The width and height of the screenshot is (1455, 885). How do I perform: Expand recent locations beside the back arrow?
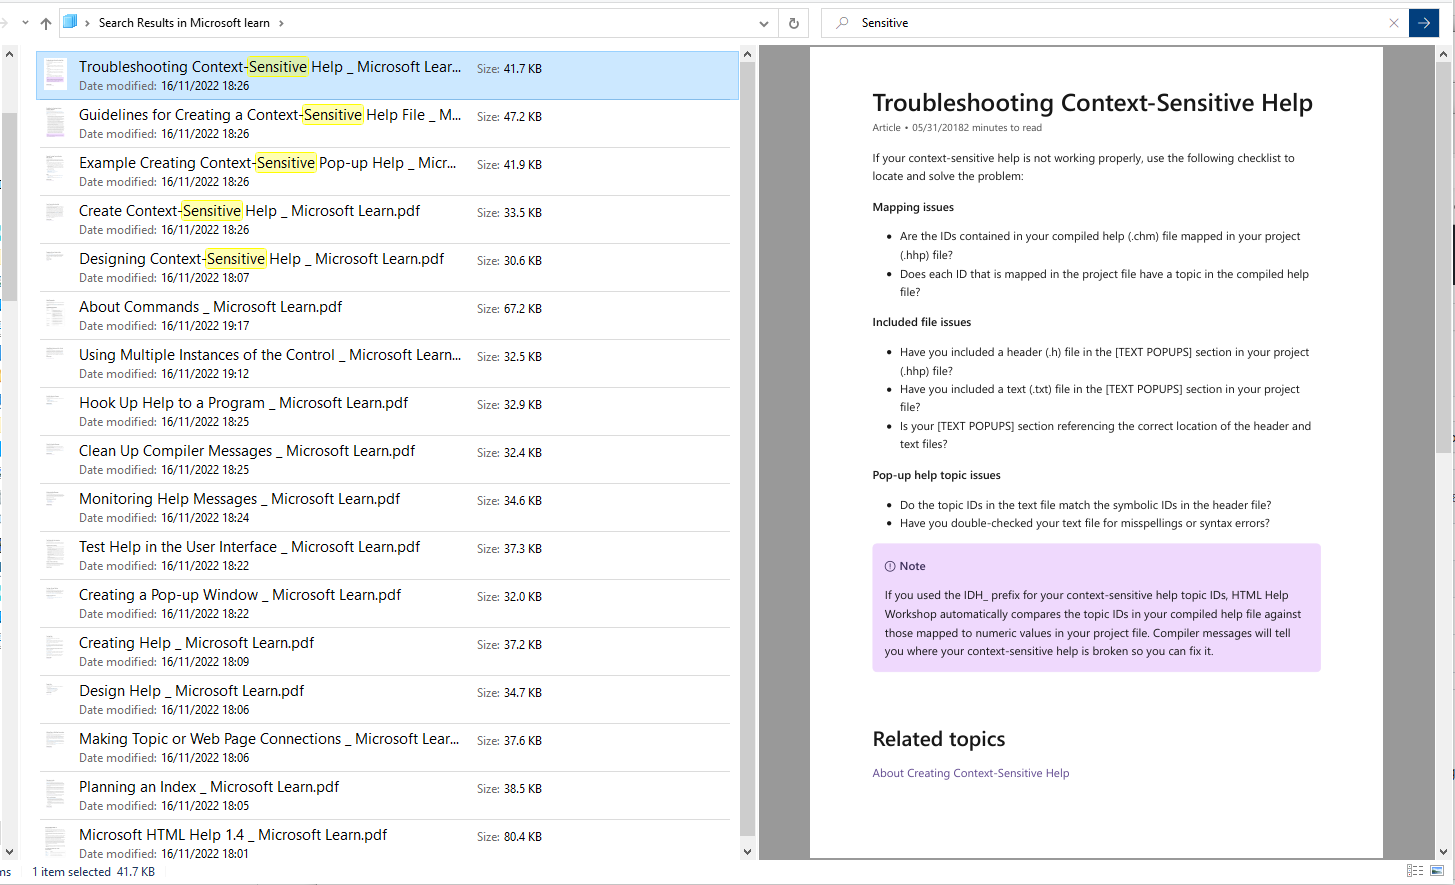pos(25,22)
